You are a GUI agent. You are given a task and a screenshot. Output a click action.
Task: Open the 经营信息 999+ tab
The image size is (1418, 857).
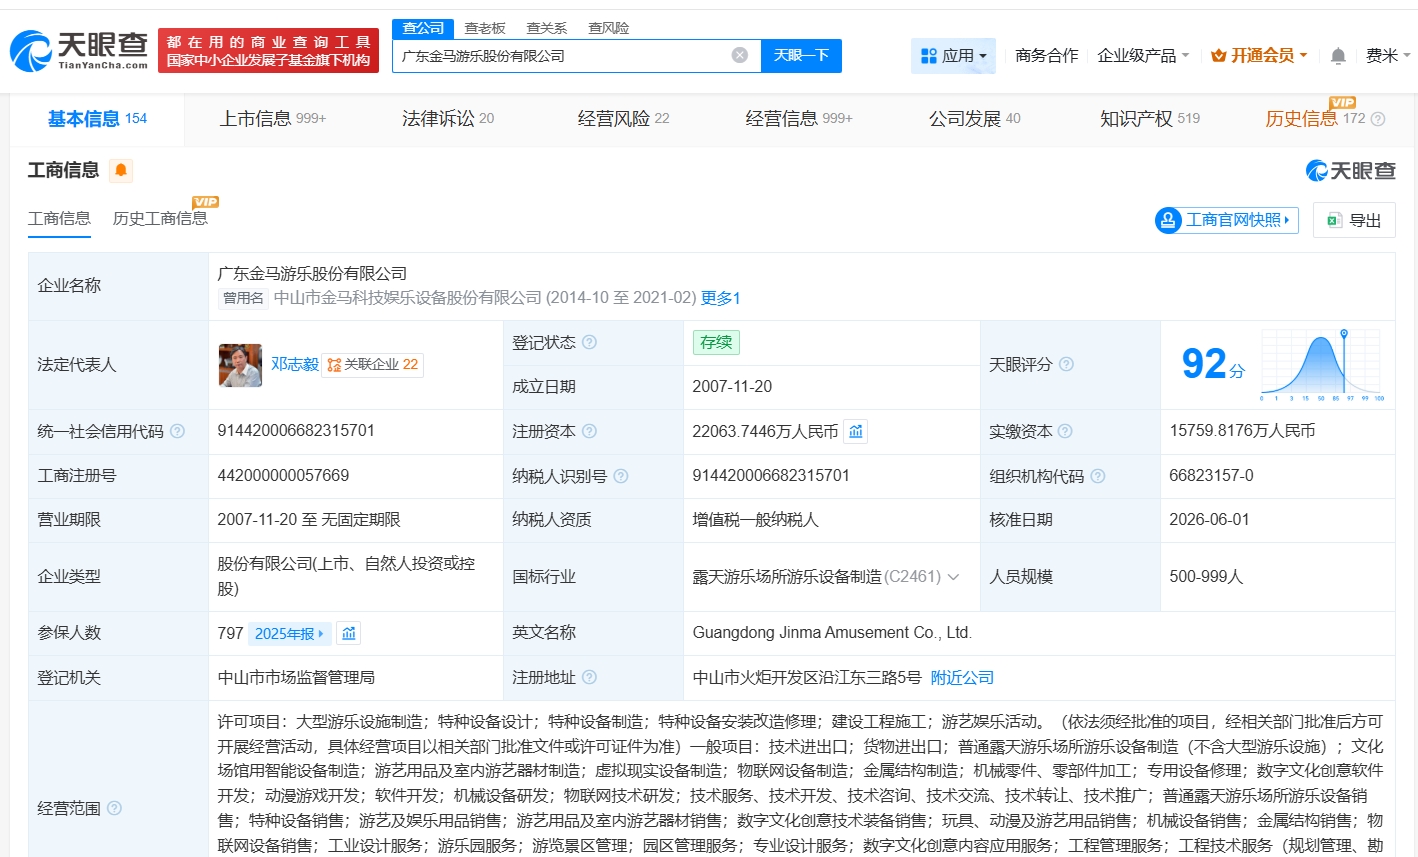click(799, 119)
